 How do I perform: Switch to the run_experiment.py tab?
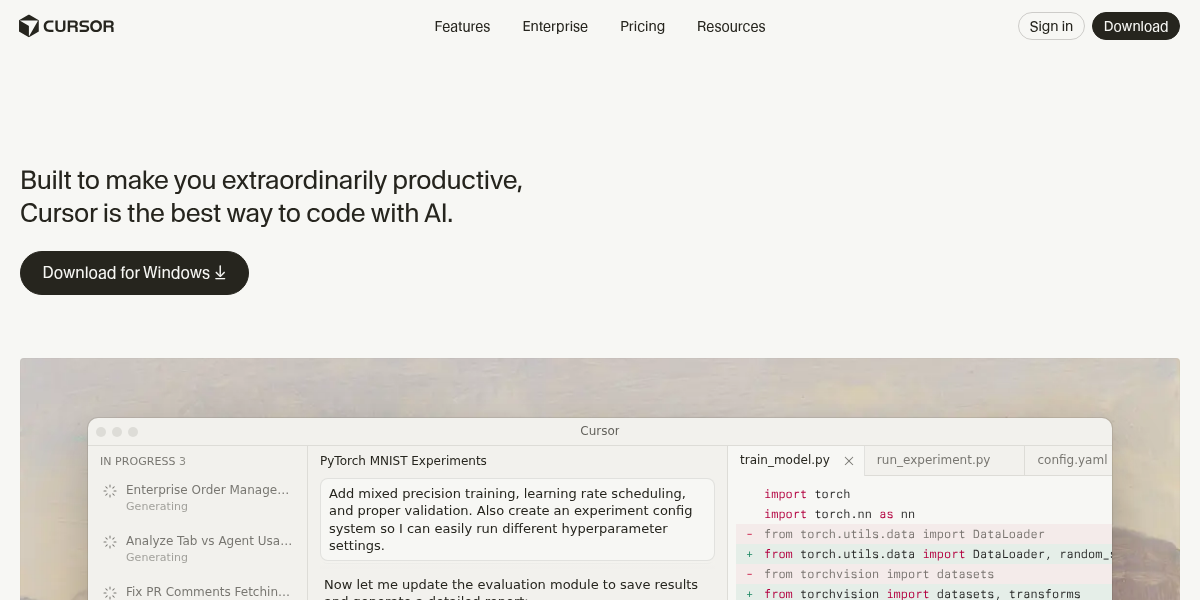coord(933,460)
